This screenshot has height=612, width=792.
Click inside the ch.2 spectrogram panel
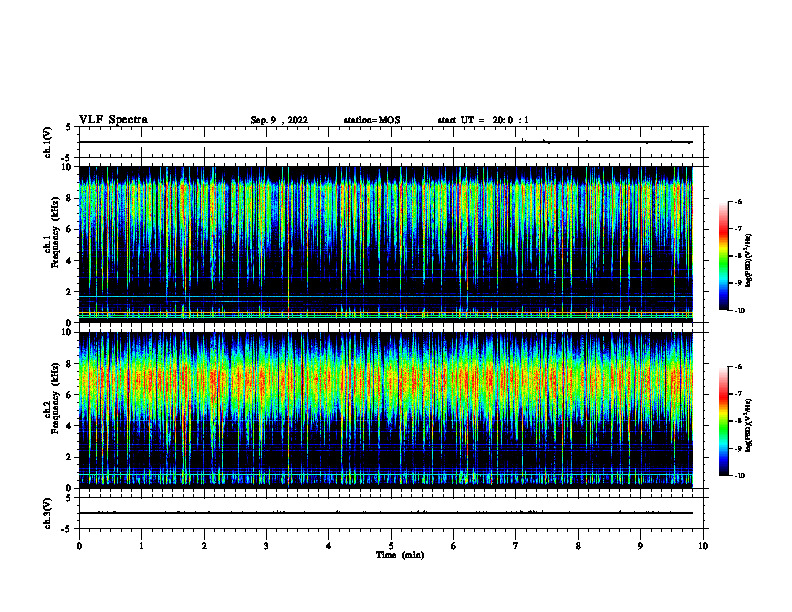tap(386, 410)
